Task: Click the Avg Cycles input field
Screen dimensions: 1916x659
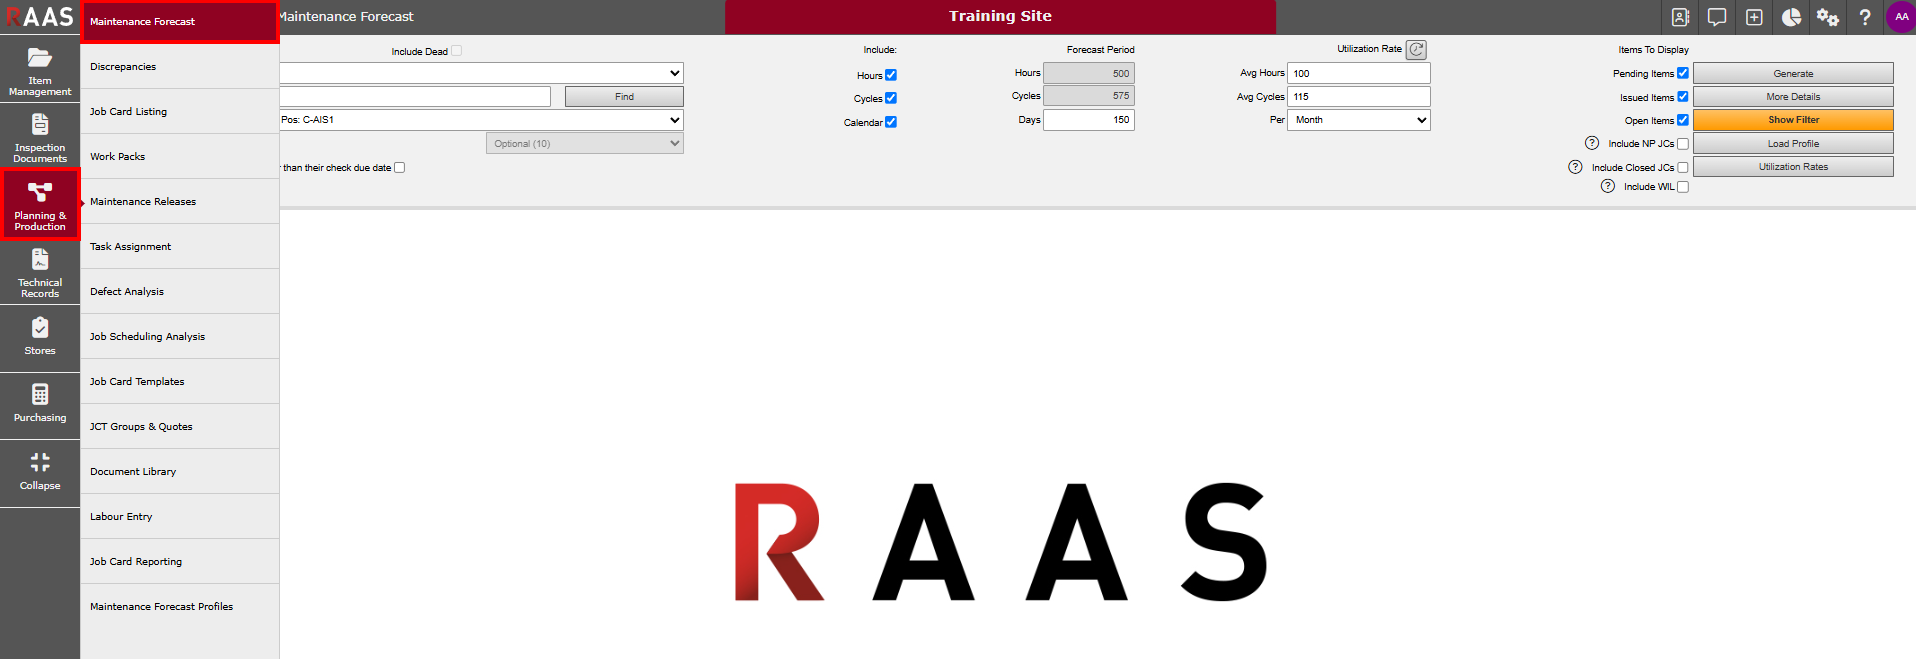Action: tap(1359, 97)
